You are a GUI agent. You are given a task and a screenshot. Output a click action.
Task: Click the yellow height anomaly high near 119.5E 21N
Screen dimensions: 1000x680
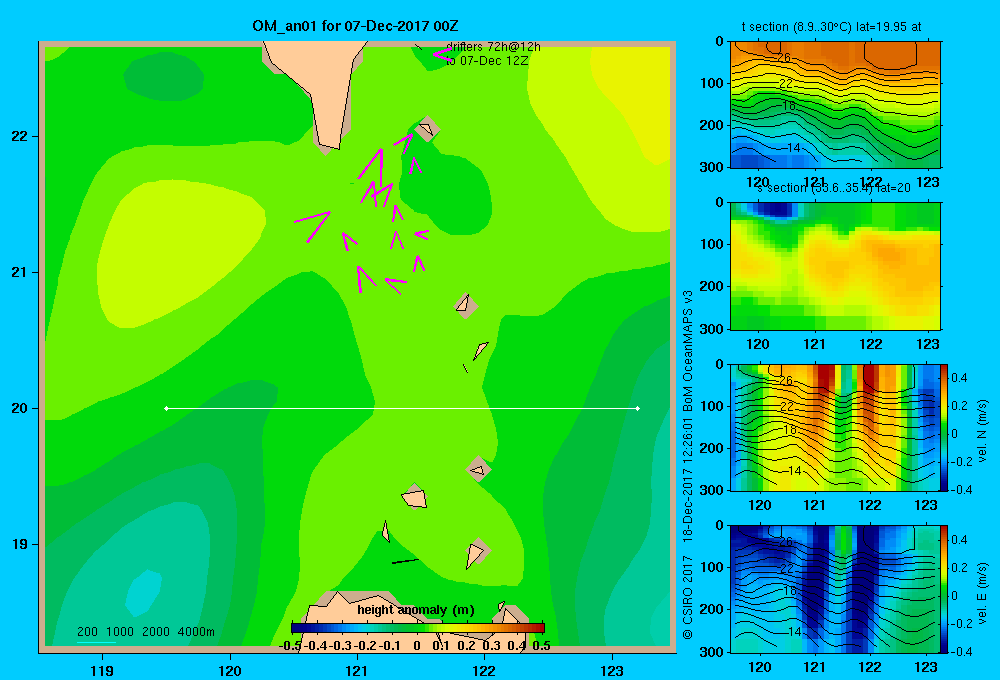coord(179,252)
